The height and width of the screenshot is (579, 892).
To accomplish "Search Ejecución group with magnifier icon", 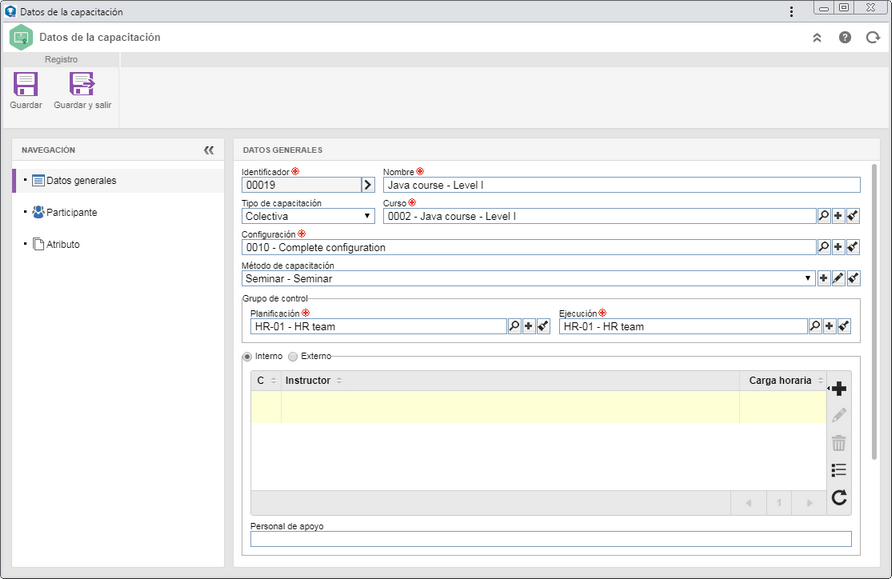I will (x=815, y=326).
